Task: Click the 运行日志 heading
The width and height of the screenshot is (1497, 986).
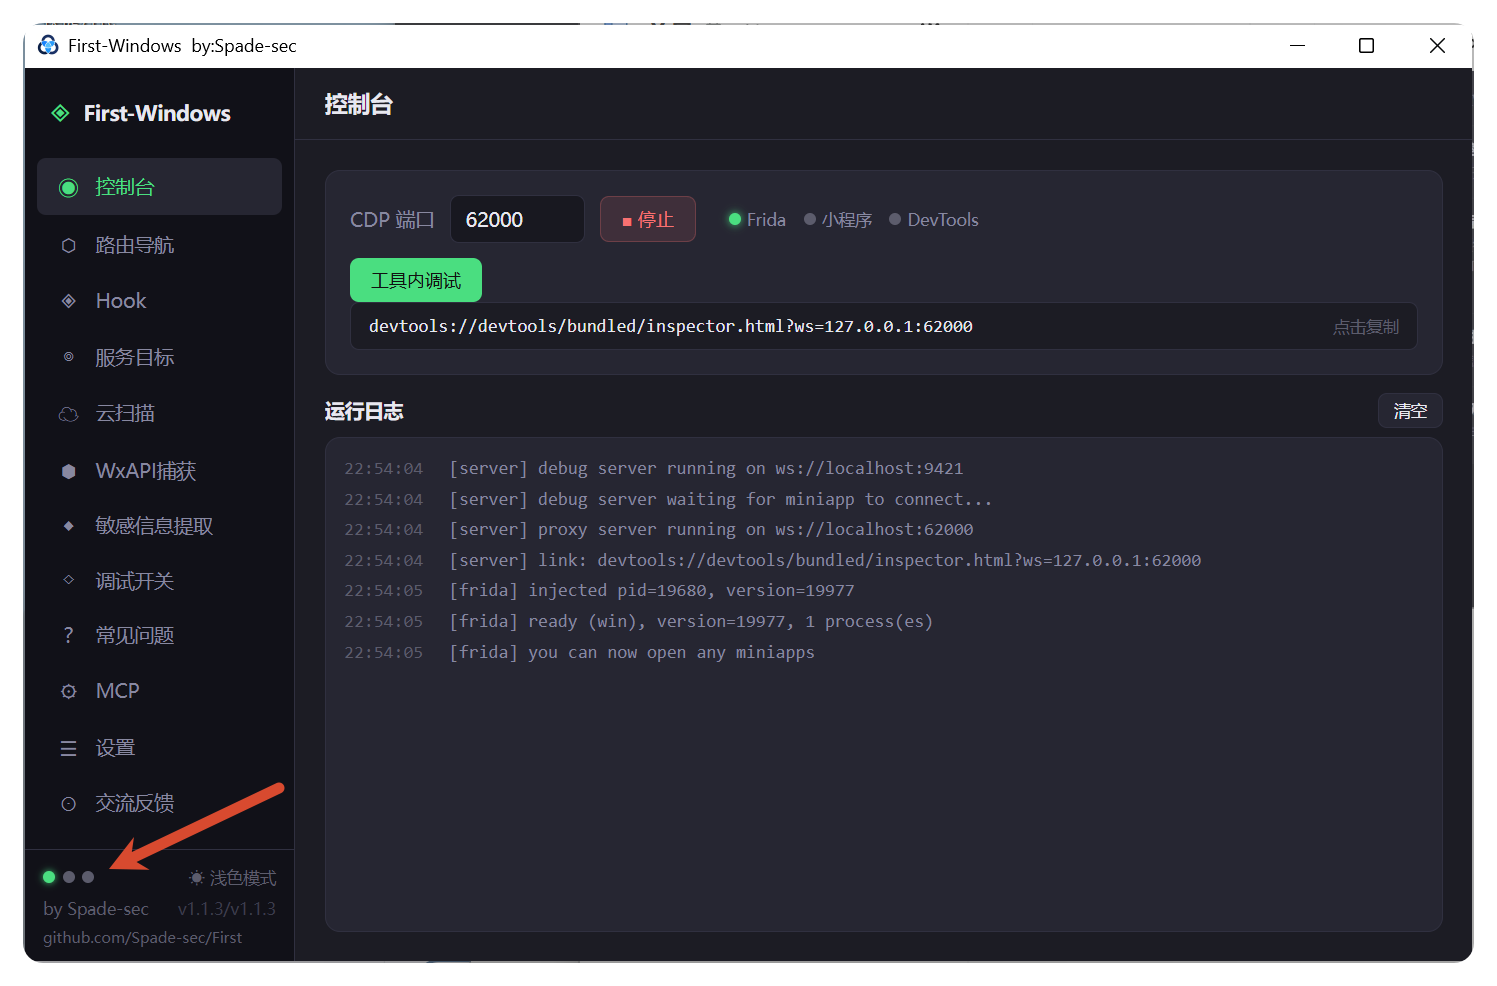Action: (364, 411)
